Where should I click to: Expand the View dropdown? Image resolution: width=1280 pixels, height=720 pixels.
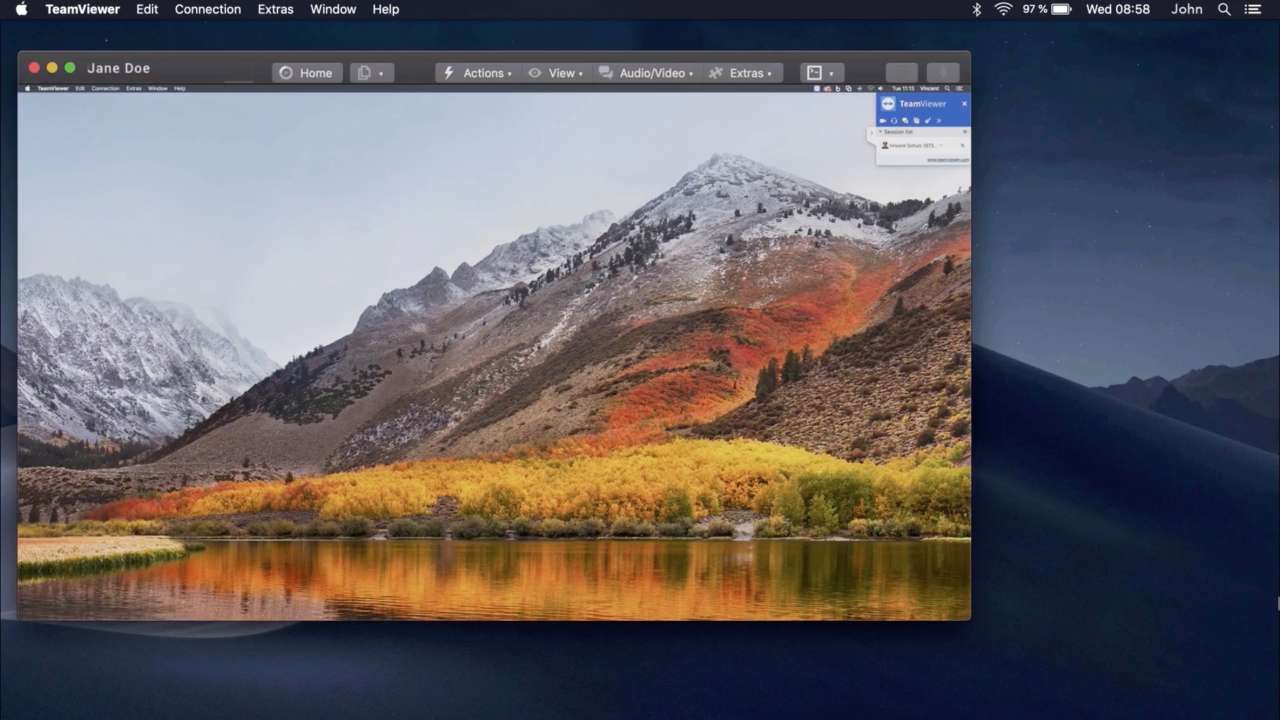[555, 73]
